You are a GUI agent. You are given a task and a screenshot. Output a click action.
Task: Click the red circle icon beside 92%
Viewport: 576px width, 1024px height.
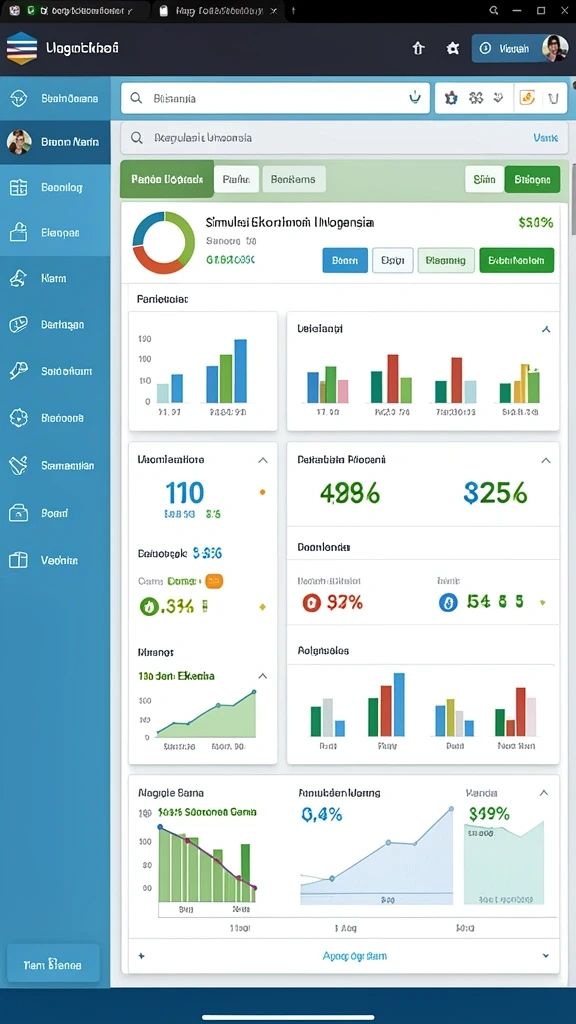point(312,602)
